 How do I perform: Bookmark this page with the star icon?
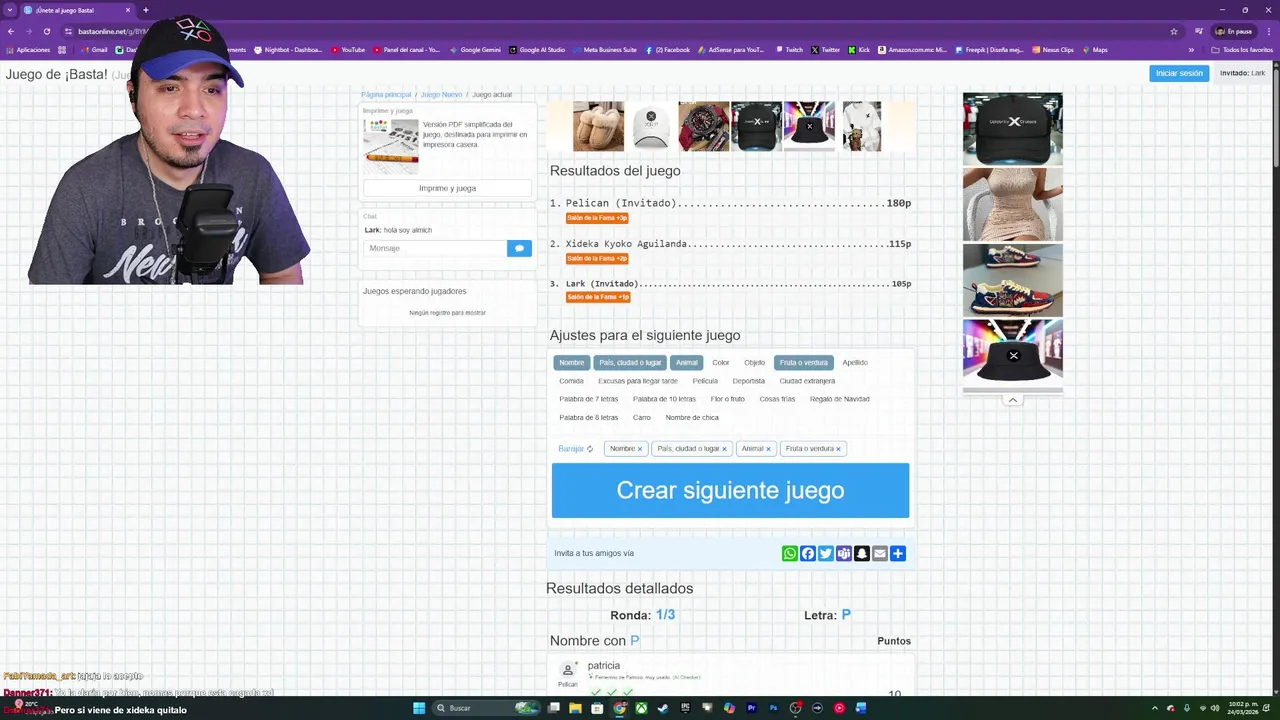click(x=1174, y=31)
